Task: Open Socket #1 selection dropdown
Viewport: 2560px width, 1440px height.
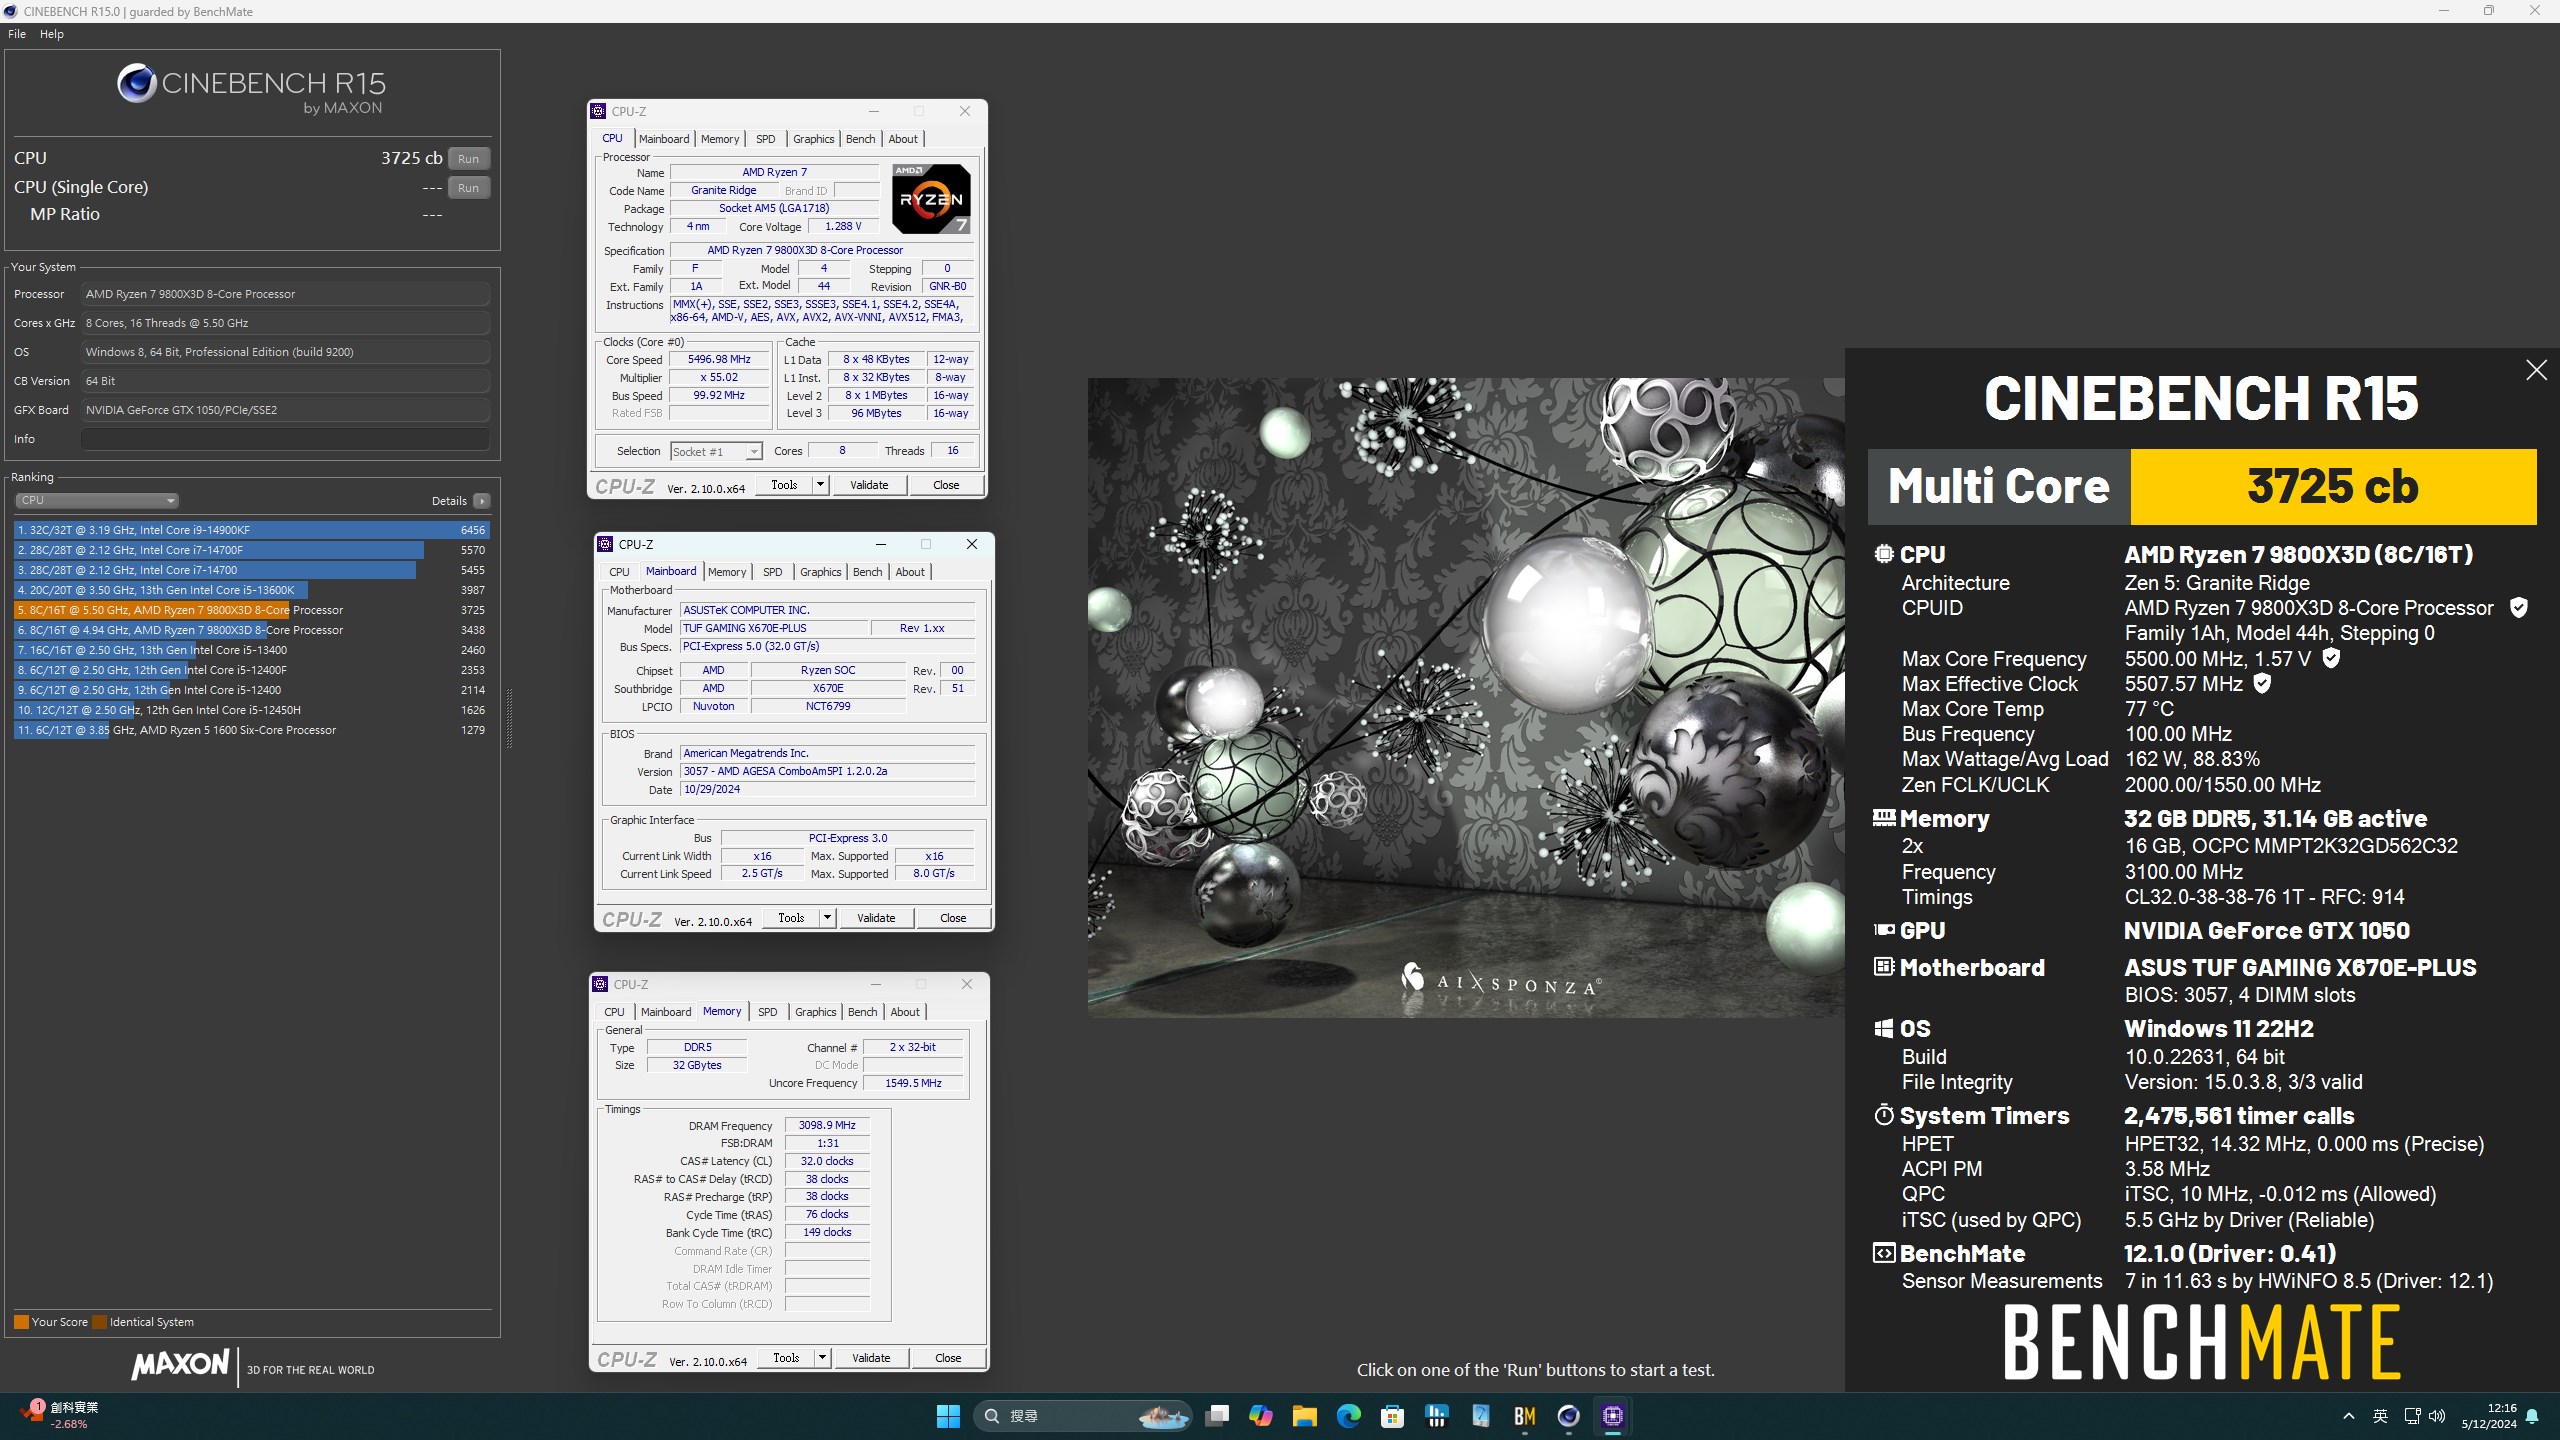Action: 716,452
